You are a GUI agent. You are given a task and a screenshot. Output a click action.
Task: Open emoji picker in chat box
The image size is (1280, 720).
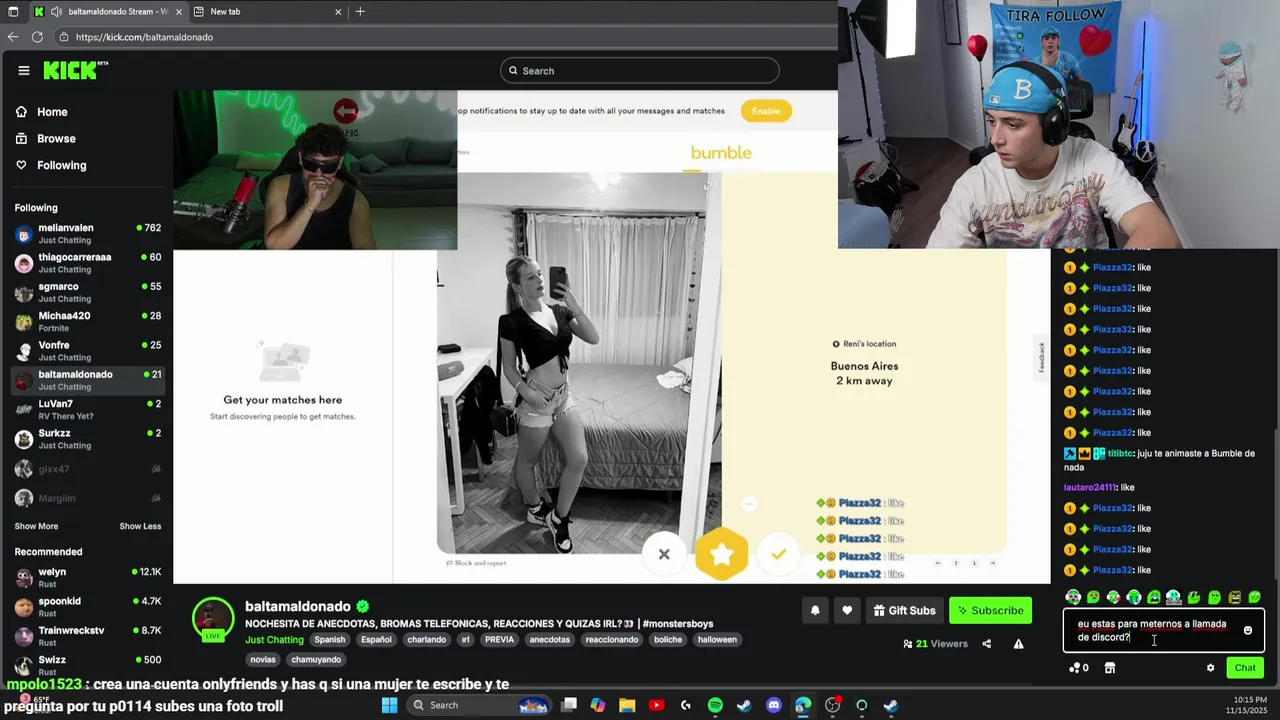(1247, 630)
